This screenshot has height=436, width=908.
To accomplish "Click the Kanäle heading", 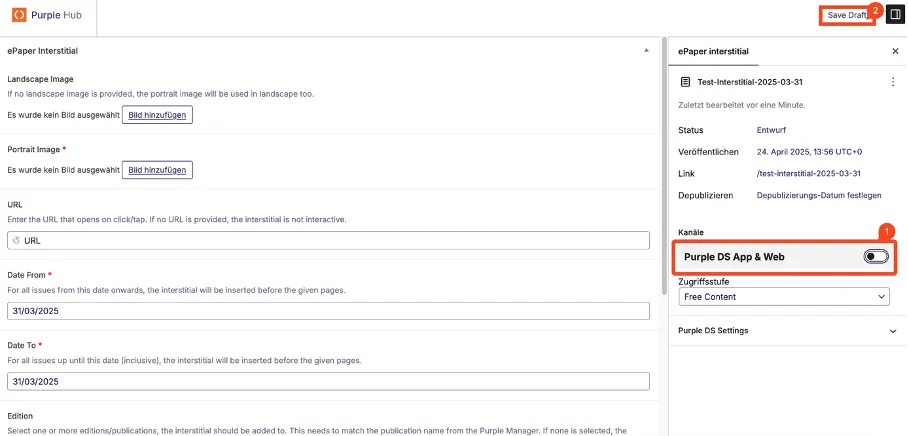I will click(691, 232).
